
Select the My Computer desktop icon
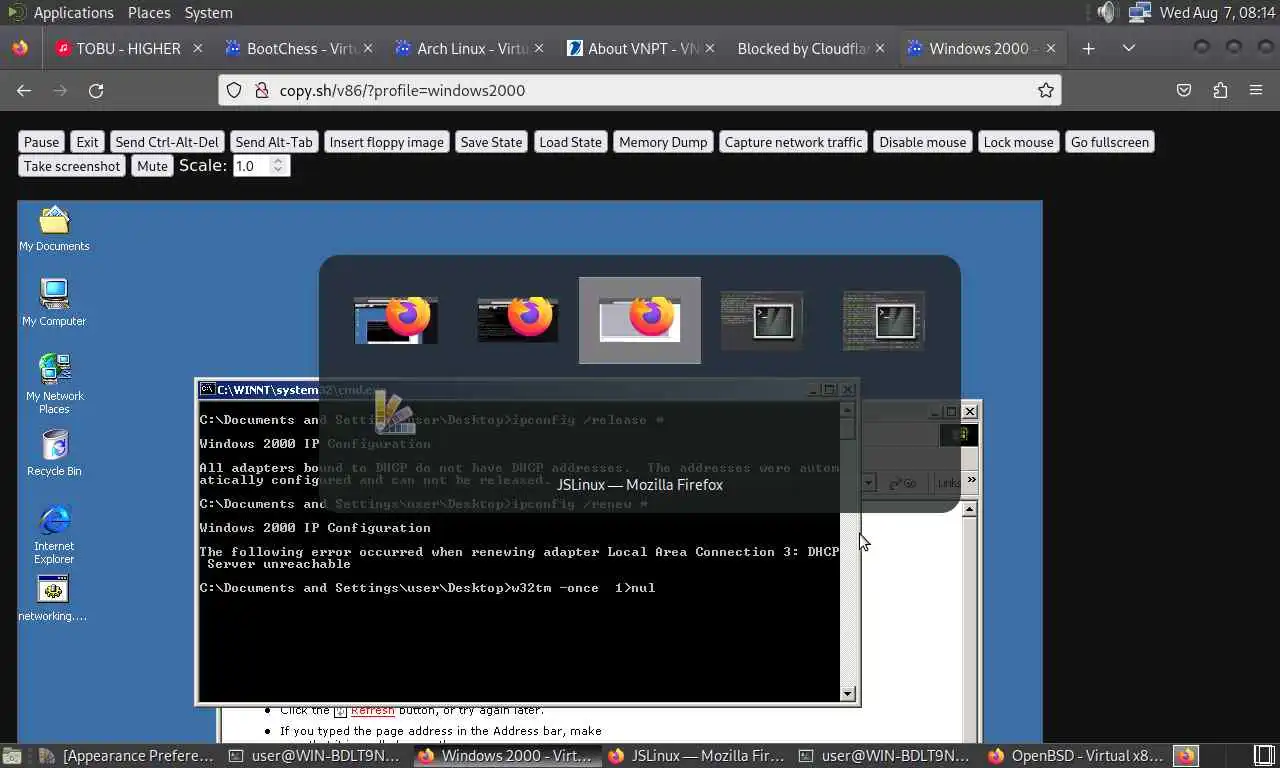[x=54, y=303]
